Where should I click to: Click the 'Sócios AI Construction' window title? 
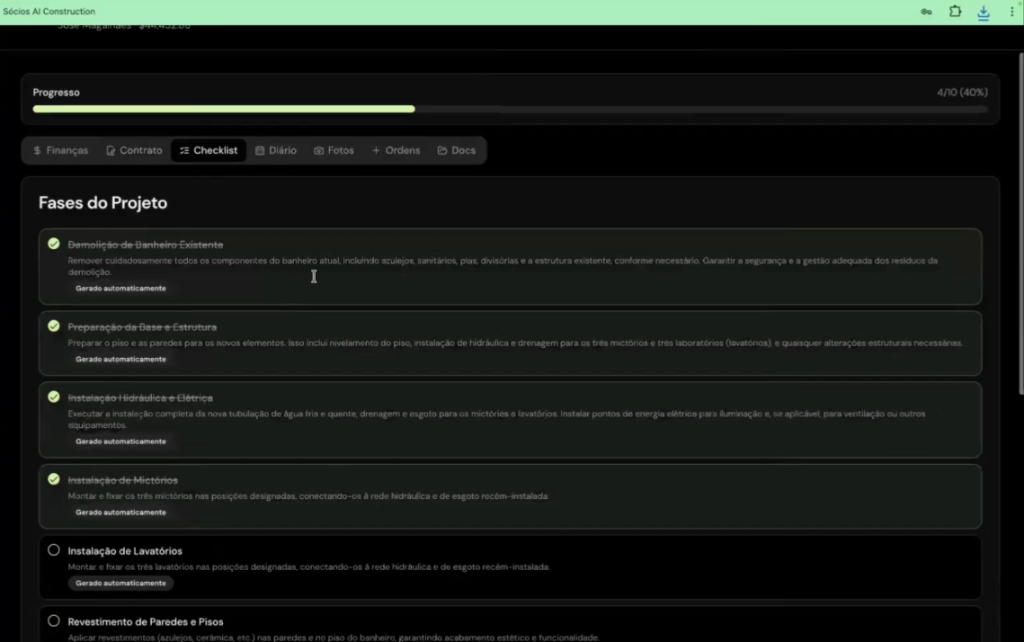coord(49,11)
